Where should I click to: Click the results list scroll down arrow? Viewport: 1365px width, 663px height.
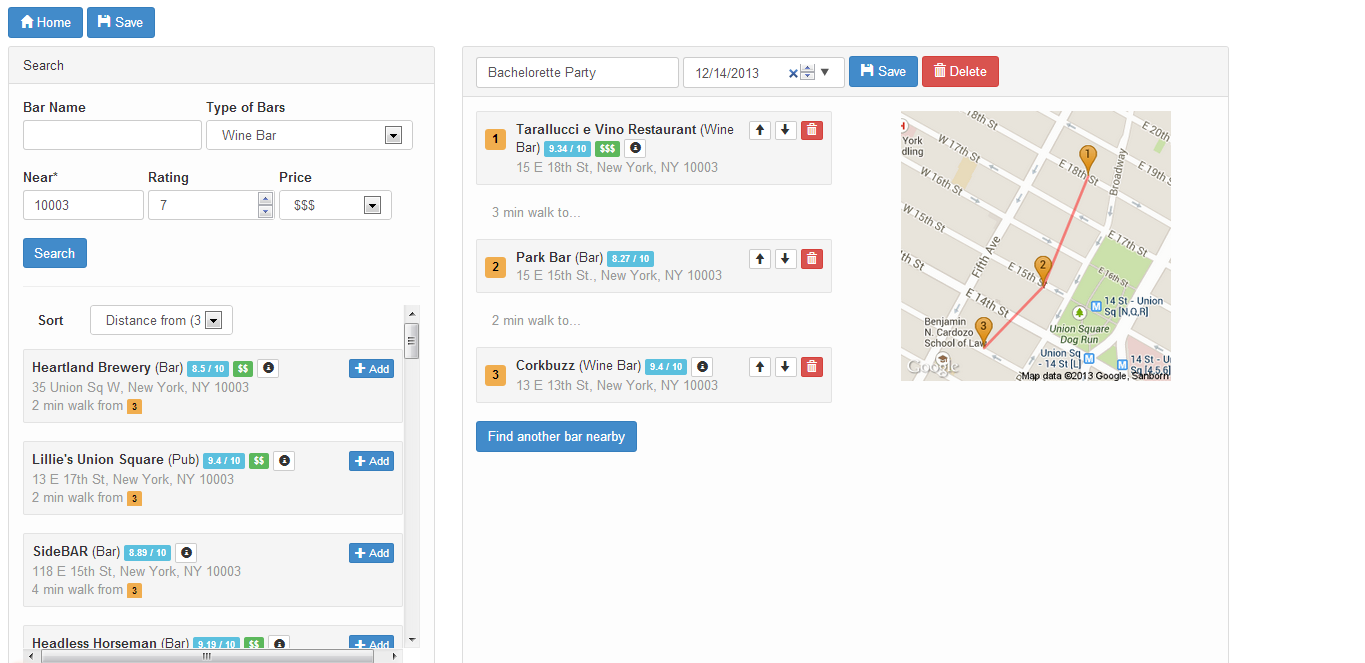(411, 640)
